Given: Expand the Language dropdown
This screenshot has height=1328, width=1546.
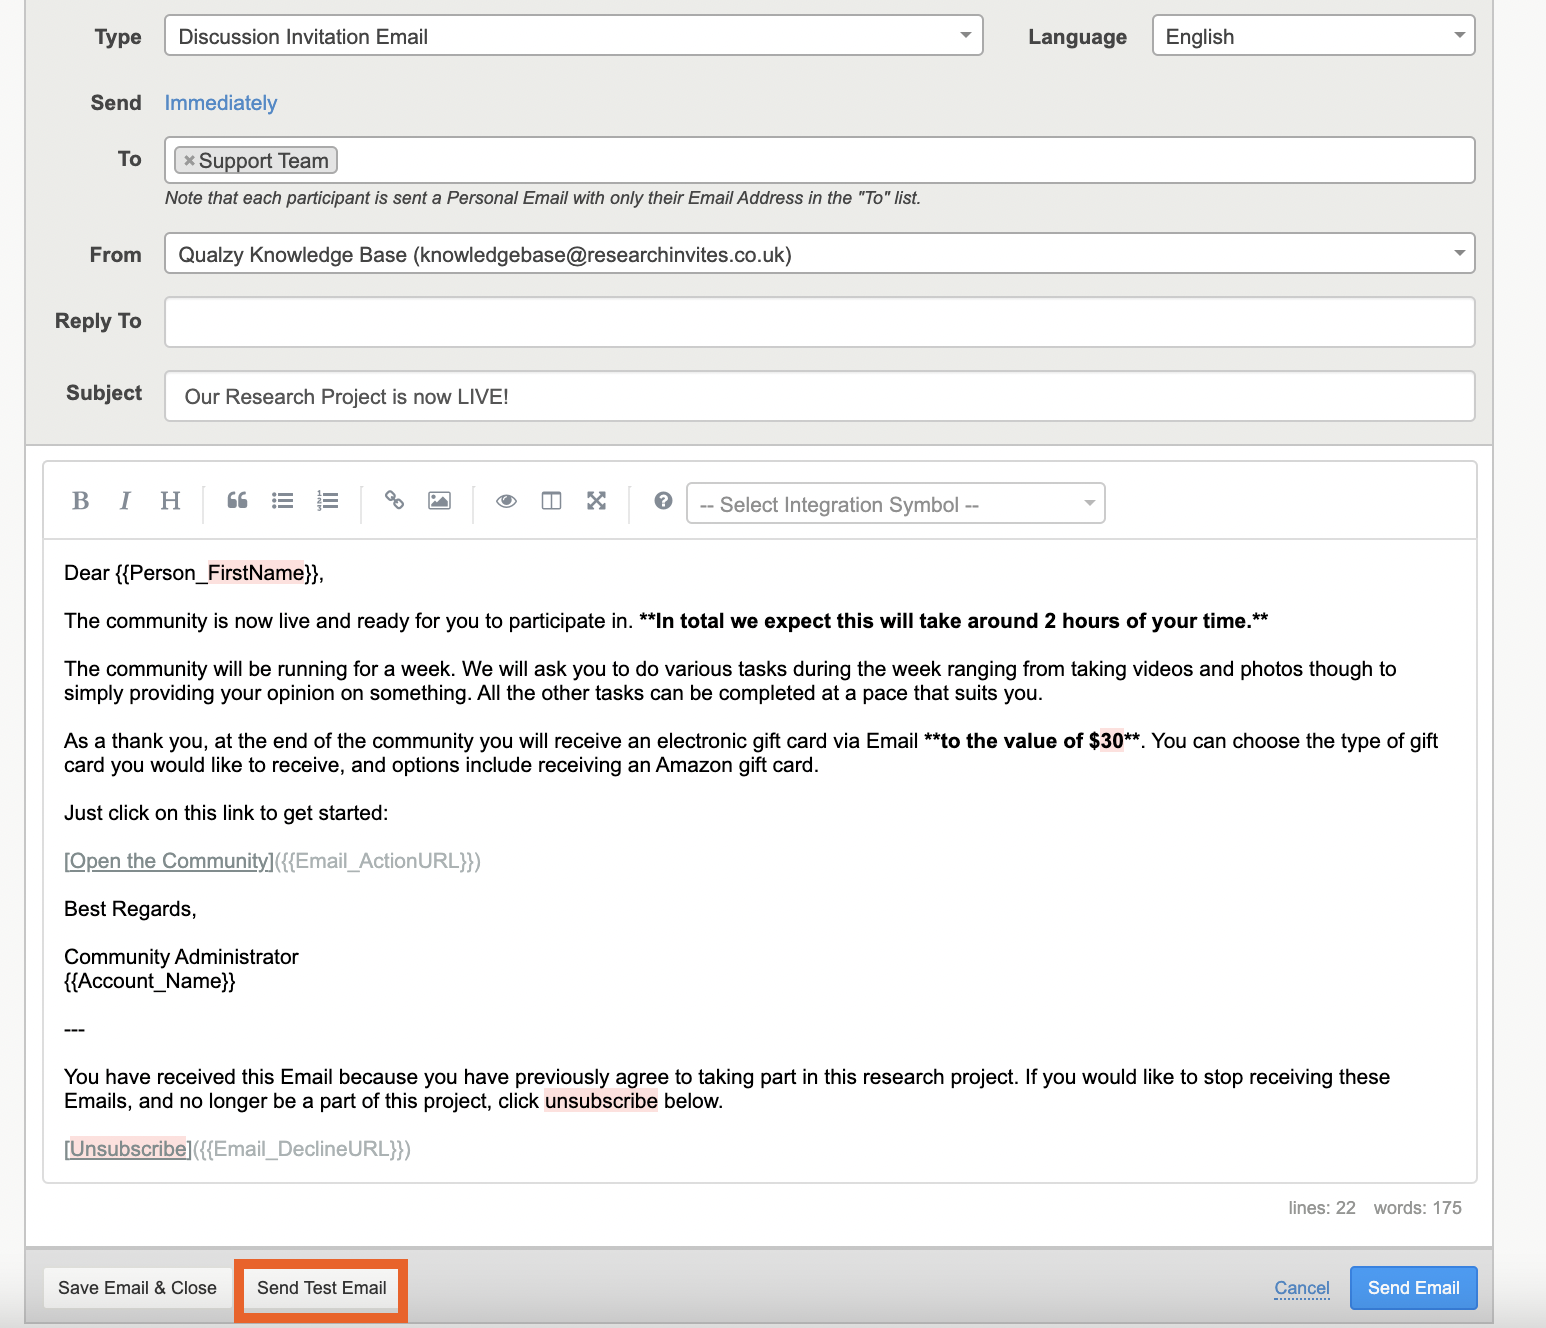Looking at the screenshot, I should click(x=1312, y=36).
